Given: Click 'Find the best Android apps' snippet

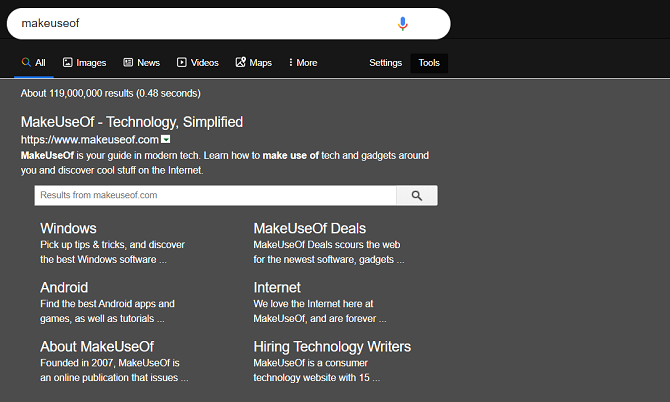Looking at the screenshot, I should [x=107, y=311].
